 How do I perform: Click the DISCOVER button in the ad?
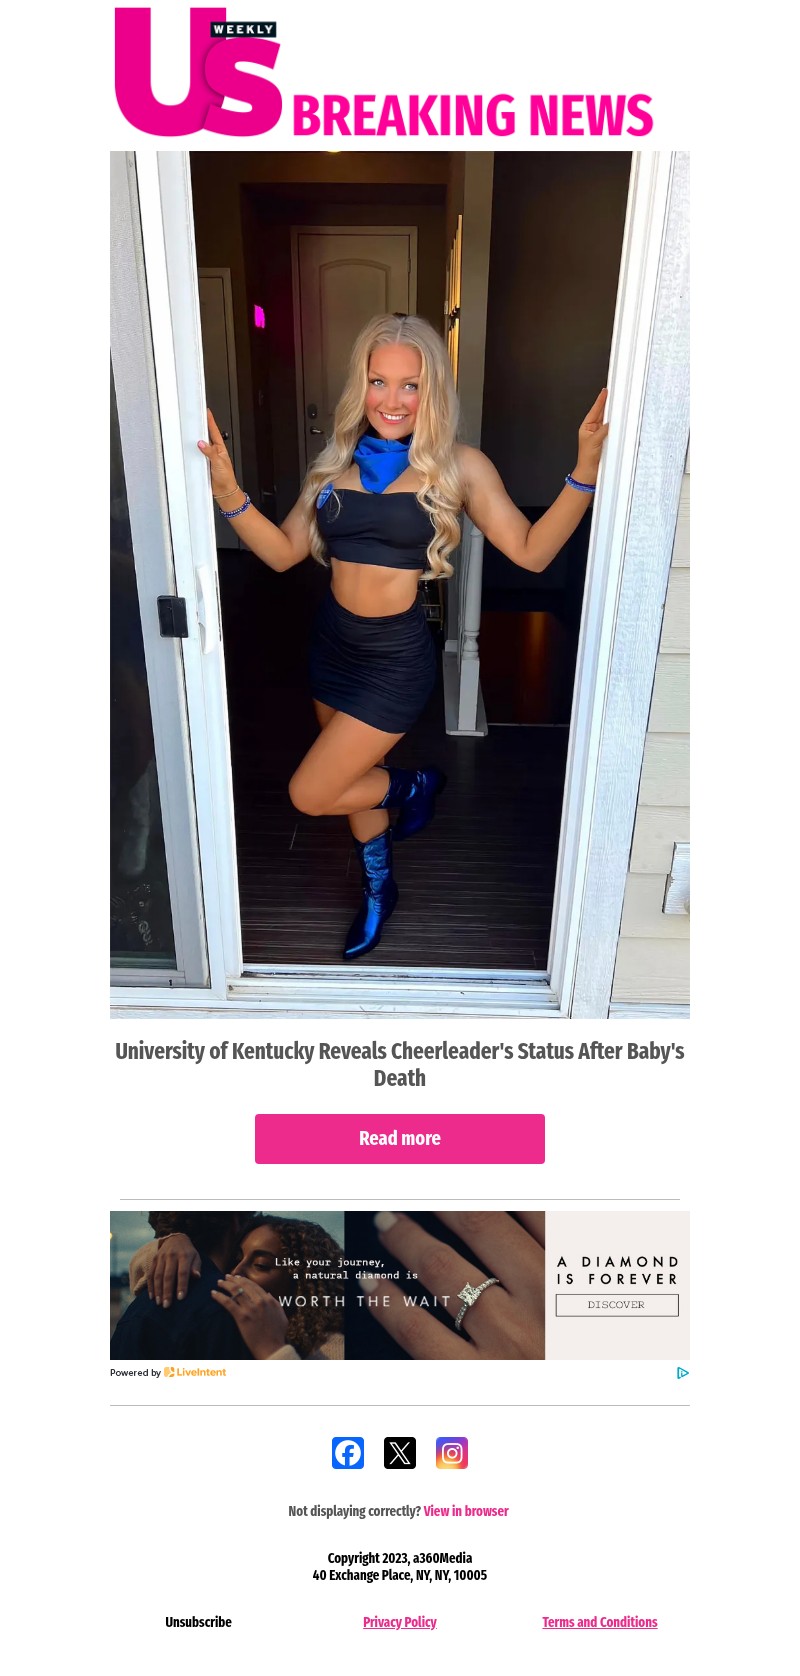(617, 1305)
